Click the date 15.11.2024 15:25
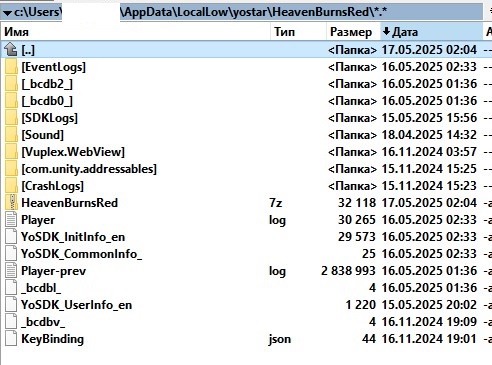This screenshot has width=492, height=365. (429, 169)
